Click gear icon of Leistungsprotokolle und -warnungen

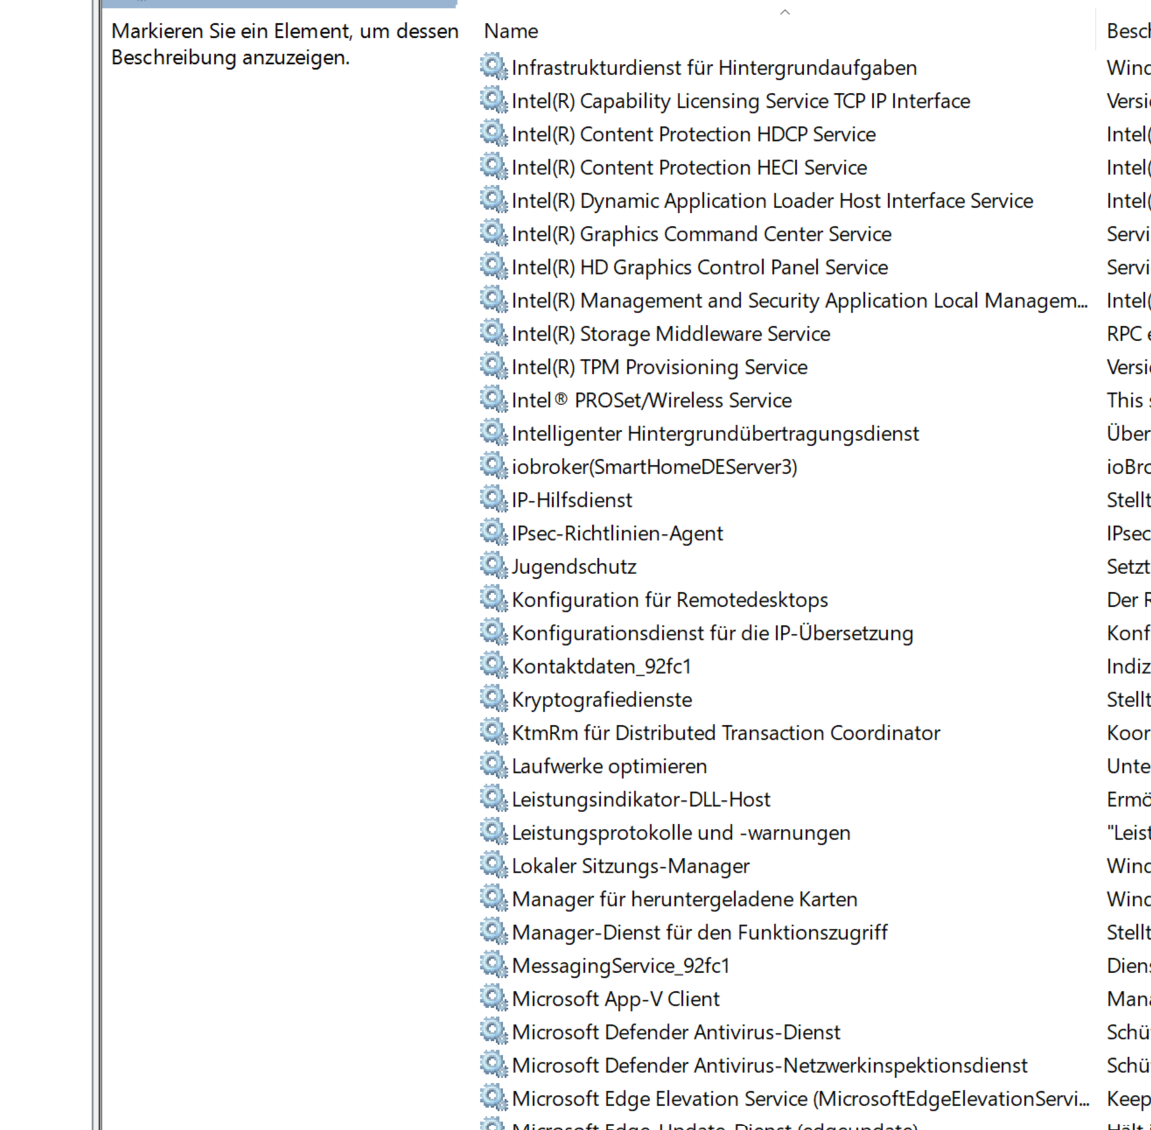point(493,832)
